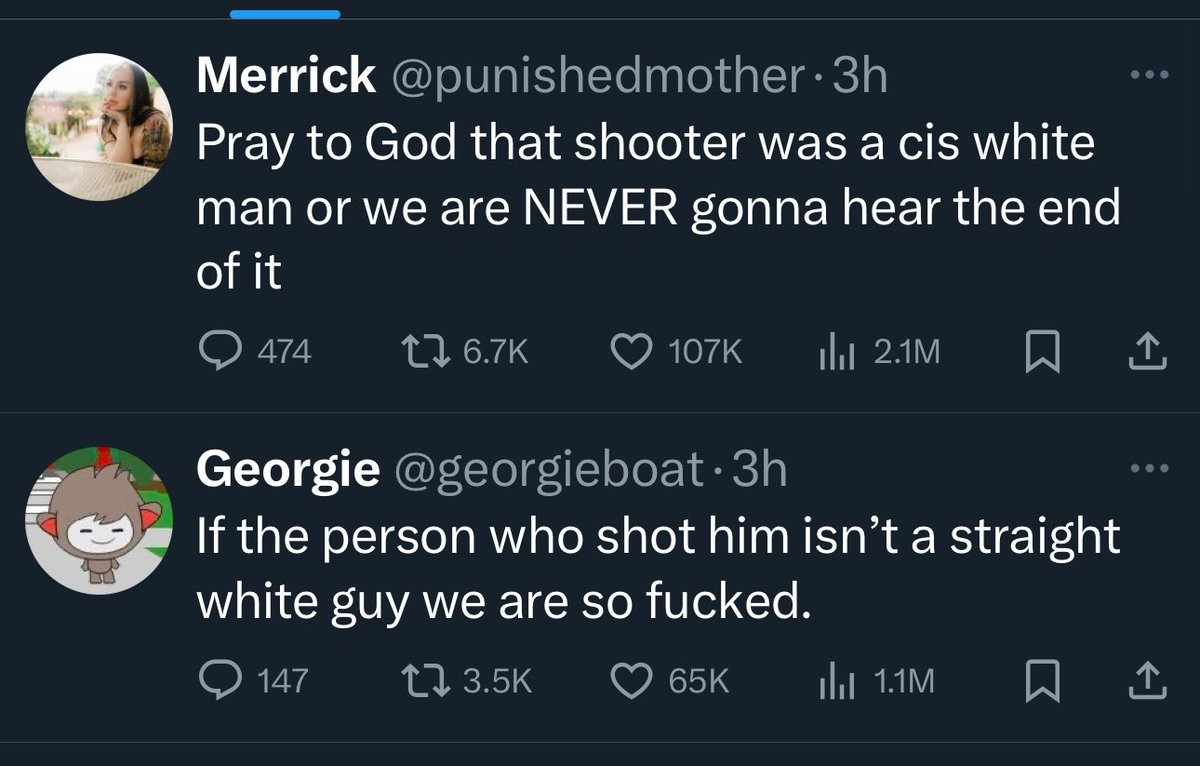Reply to Georgie's tweet

pyautogui.click(x=214, y=681)
